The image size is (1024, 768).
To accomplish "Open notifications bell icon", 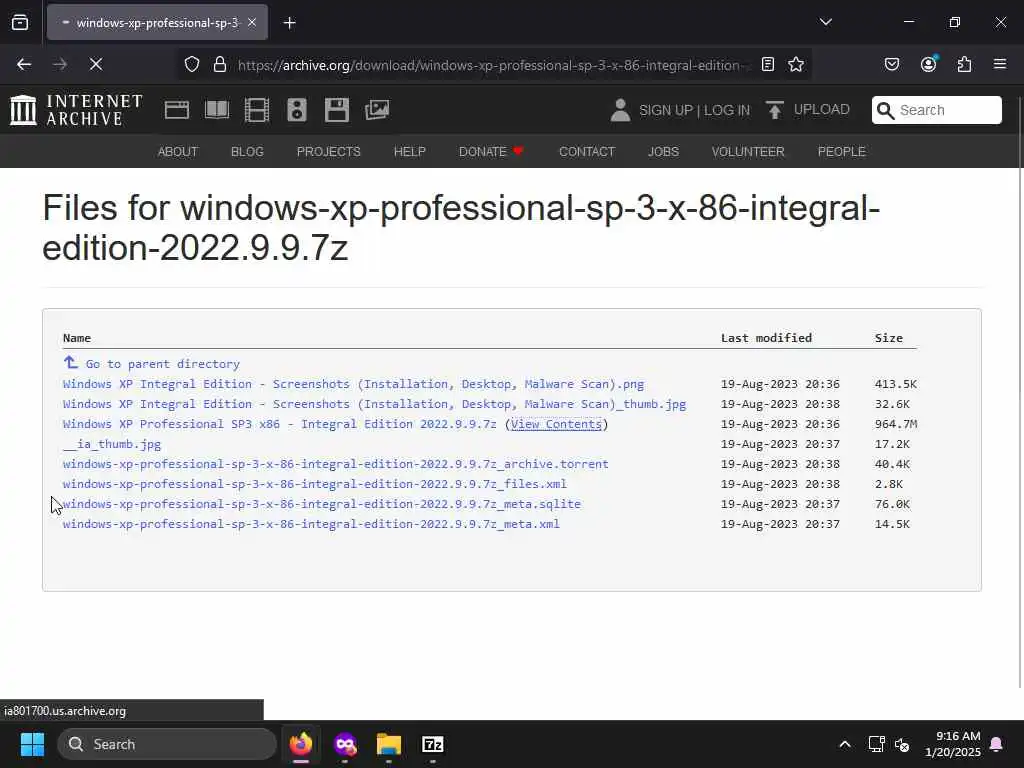I will click(997, 744).
